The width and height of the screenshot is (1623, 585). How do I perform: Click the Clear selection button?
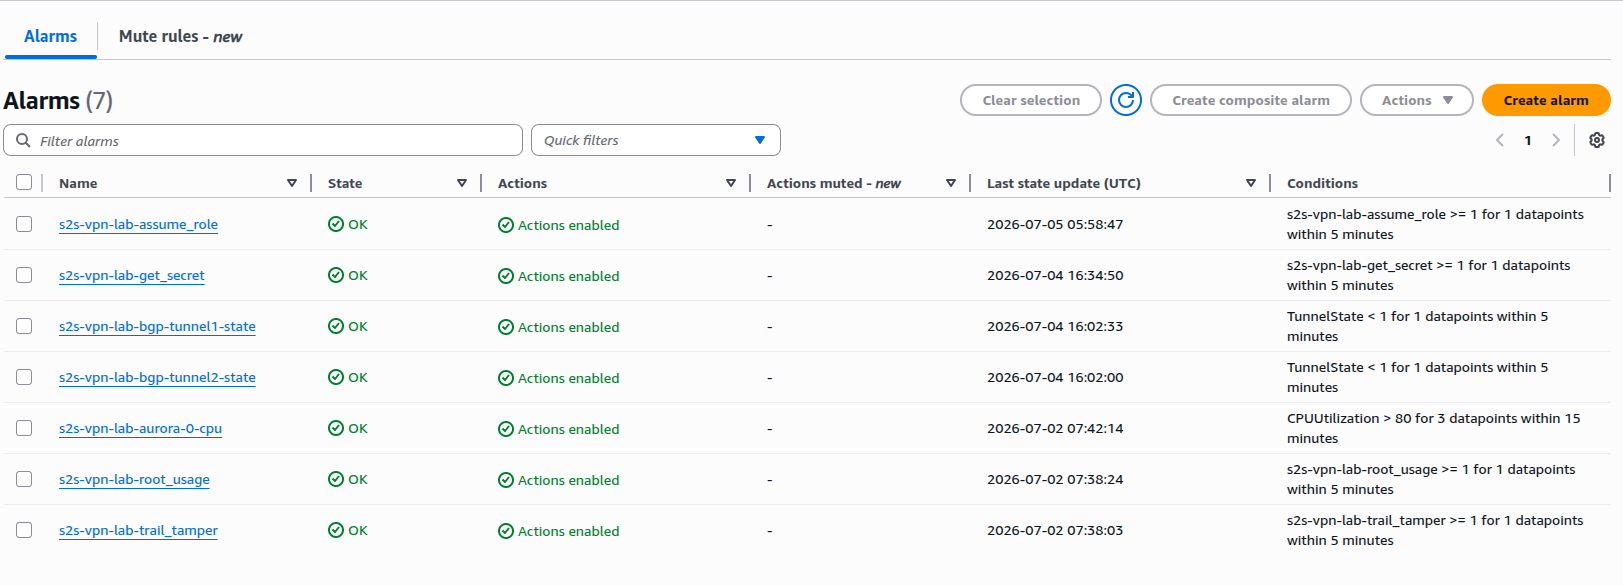pyautogui.click(x=1031, y=100)
